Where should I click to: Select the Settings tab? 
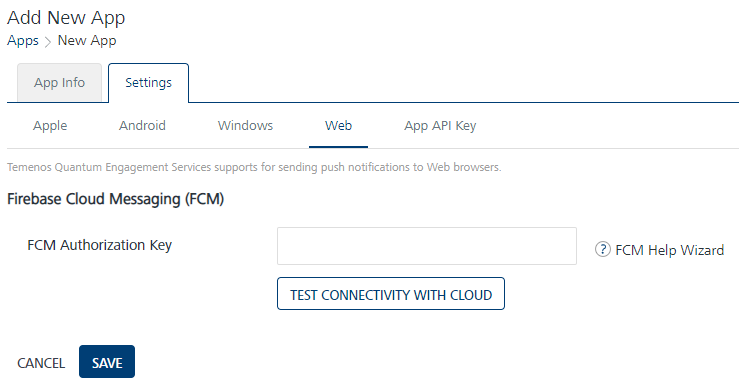click(148, 82)
